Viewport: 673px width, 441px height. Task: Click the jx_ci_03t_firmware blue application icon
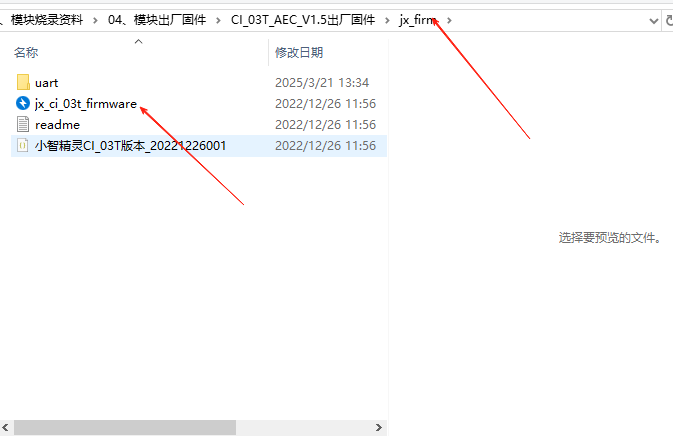click(x=23, y=103)
